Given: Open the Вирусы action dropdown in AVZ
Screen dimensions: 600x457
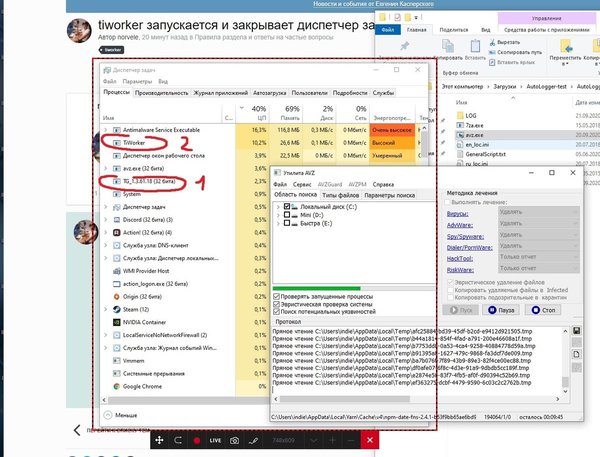Looking at the screenshot, I should [539, 212].
